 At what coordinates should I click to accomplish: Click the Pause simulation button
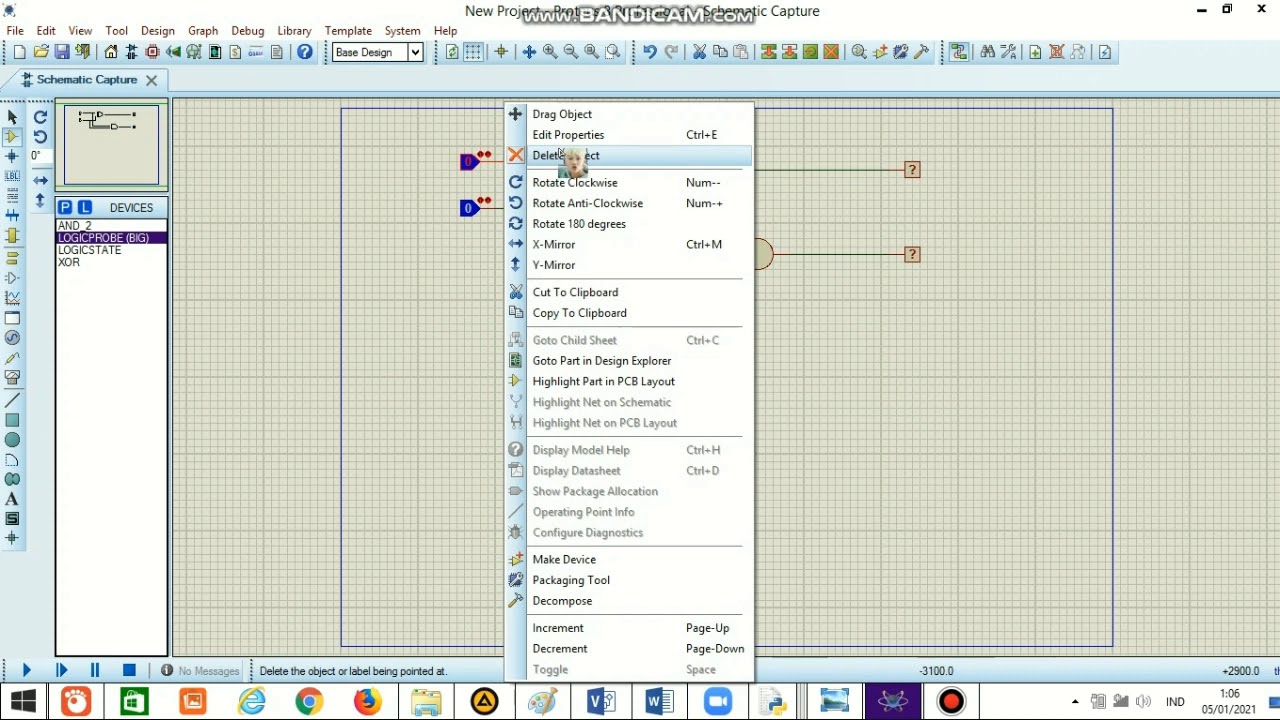pos(95,670)
